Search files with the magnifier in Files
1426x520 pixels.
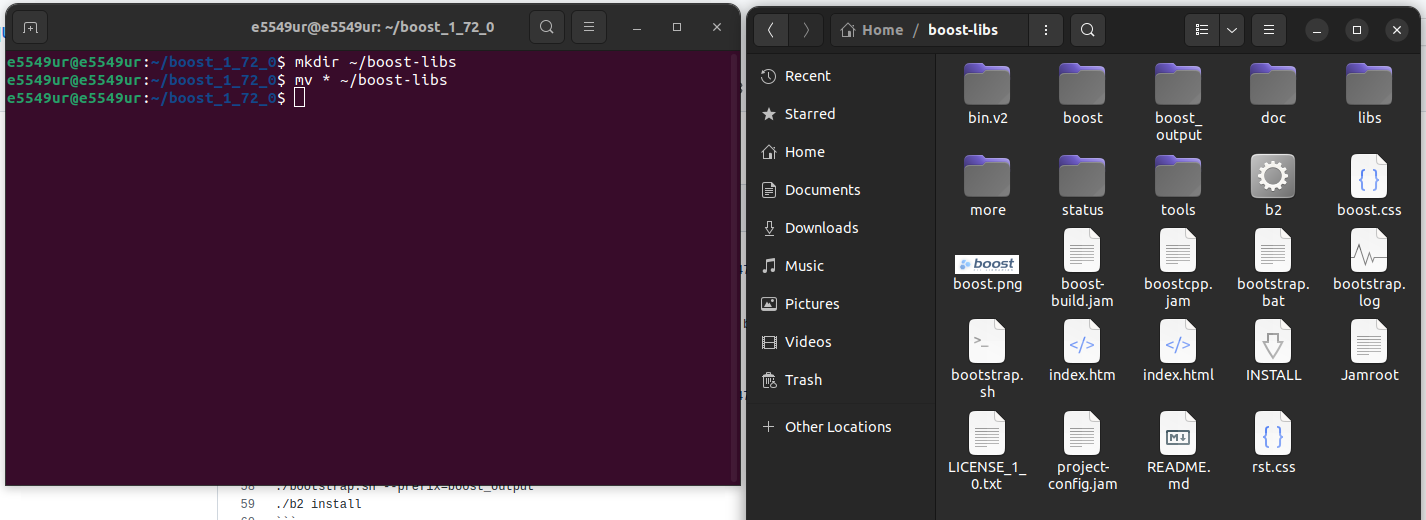[x=1088, y=30]
